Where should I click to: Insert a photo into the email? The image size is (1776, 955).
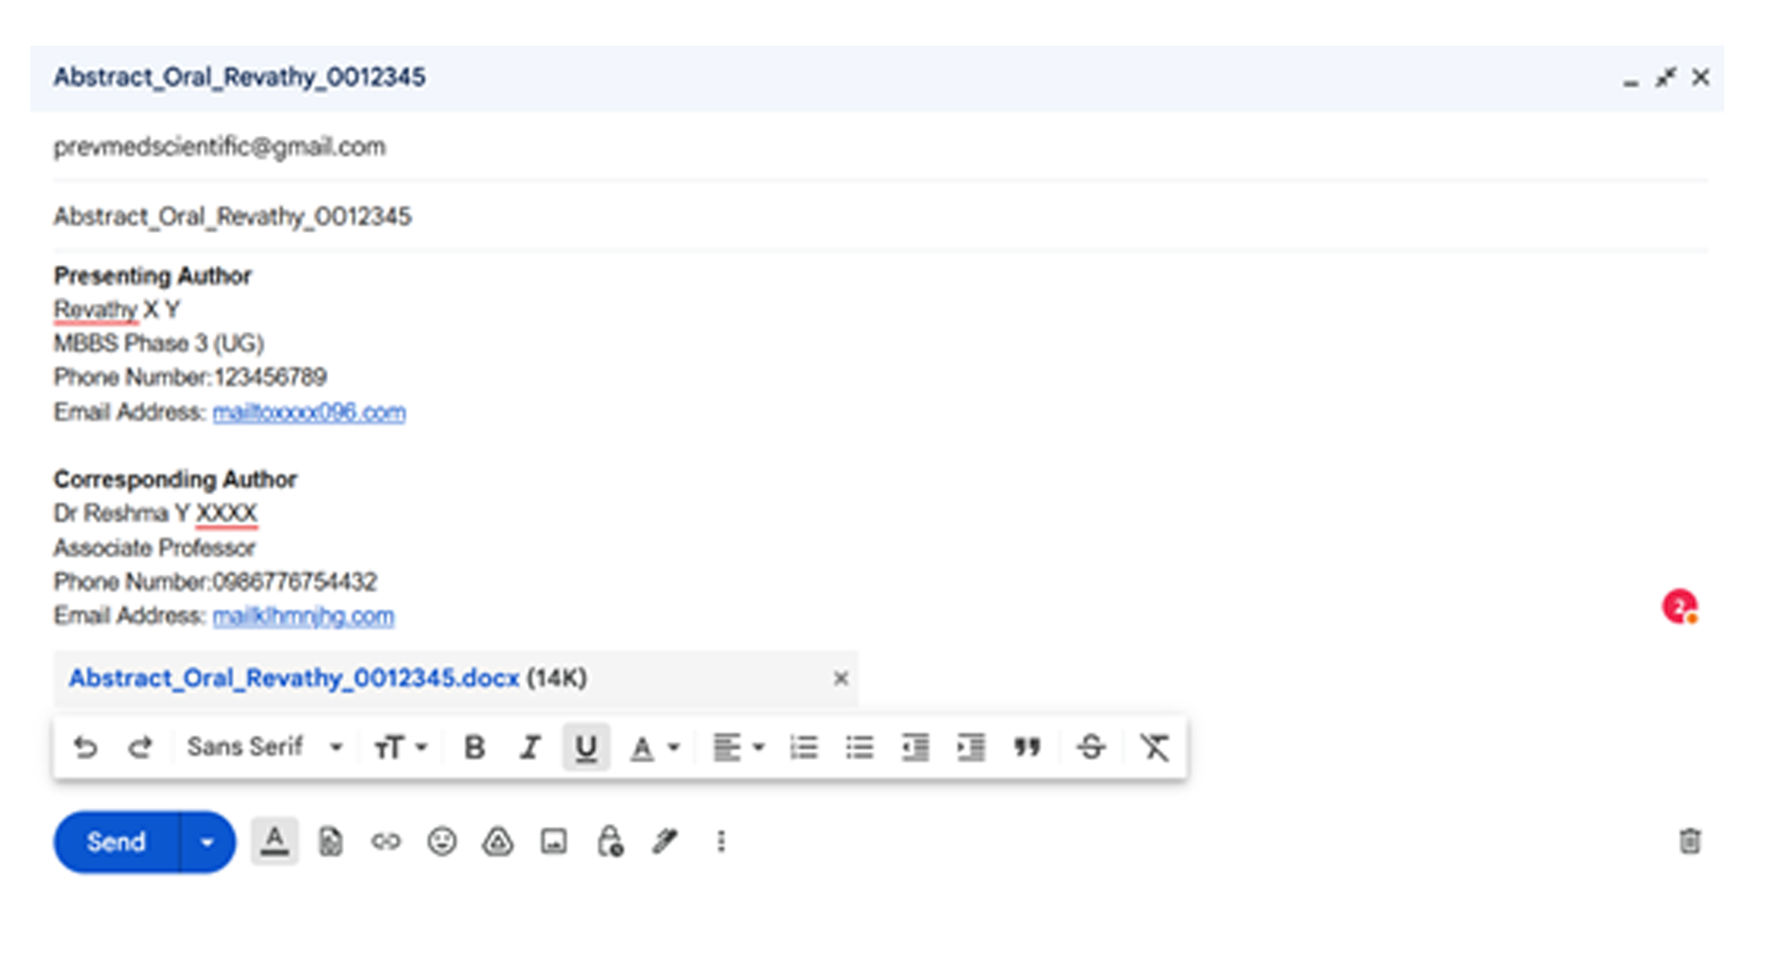click(x=553, y=842)
